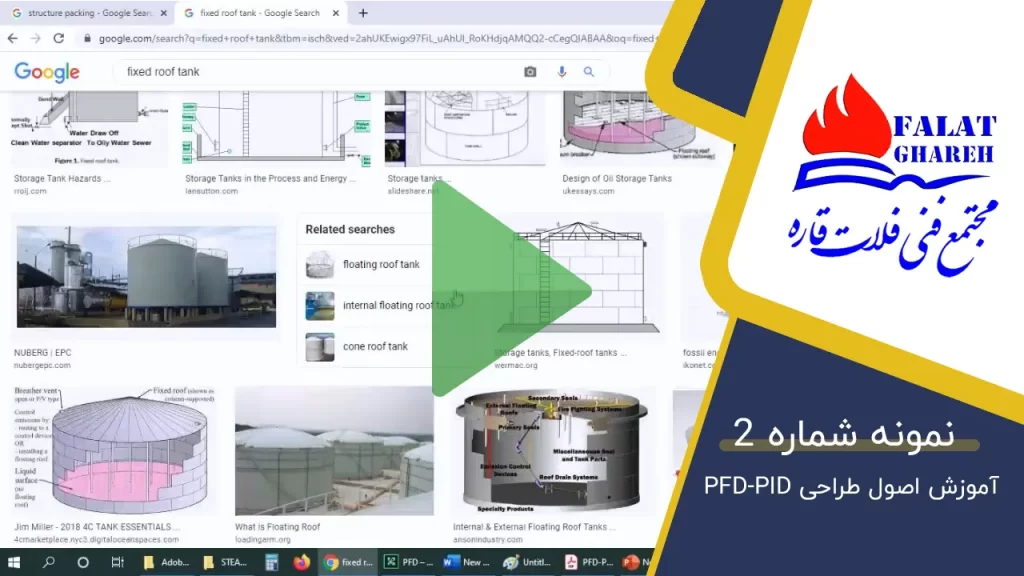Image resolution: width=1024 pixels, height=576 pixels.
Task: Open the Jim Miller 4C Tank Essentials diagram
Action: [x=114, y=450]
